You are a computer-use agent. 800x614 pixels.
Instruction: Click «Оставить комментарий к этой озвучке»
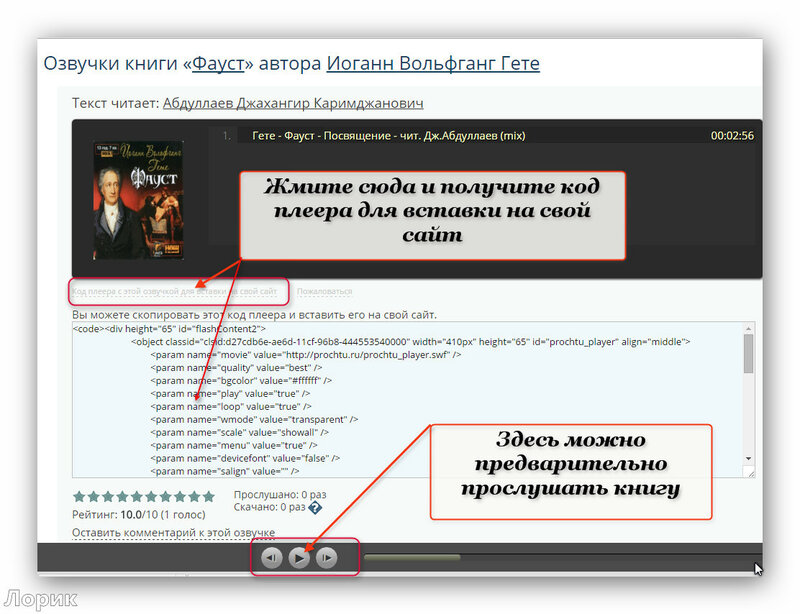173,533
